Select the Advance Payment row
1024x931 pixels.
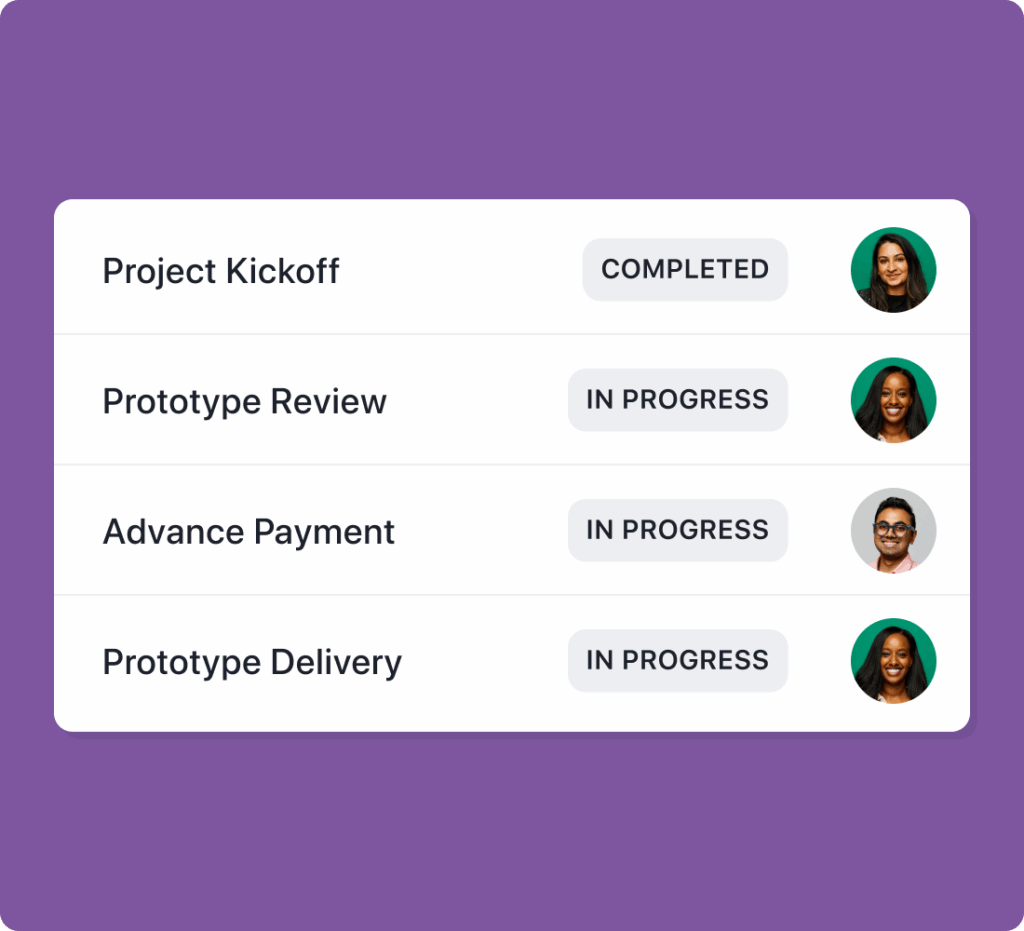(248, 531)
